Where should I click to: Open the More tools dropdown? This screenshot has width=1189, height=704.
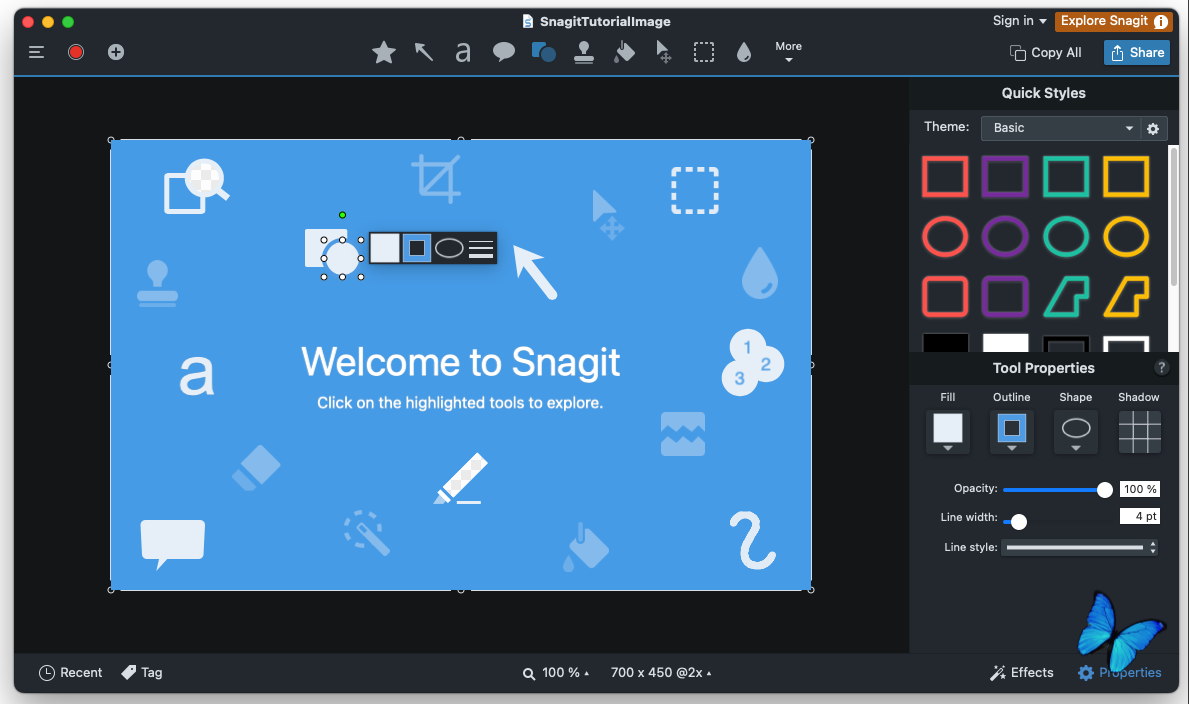coord(789,52)
